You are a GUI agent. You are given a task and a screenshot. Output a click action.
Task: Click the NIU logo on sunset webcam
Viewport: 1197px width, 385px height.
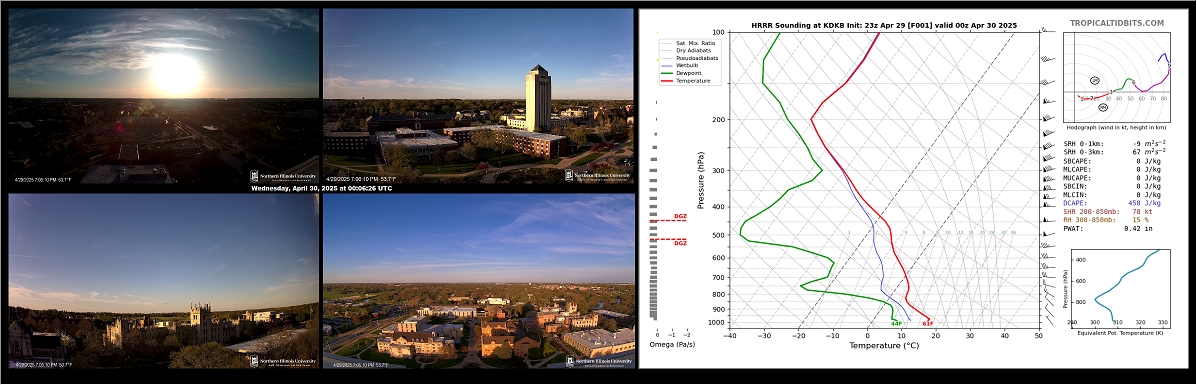(282, 175)
